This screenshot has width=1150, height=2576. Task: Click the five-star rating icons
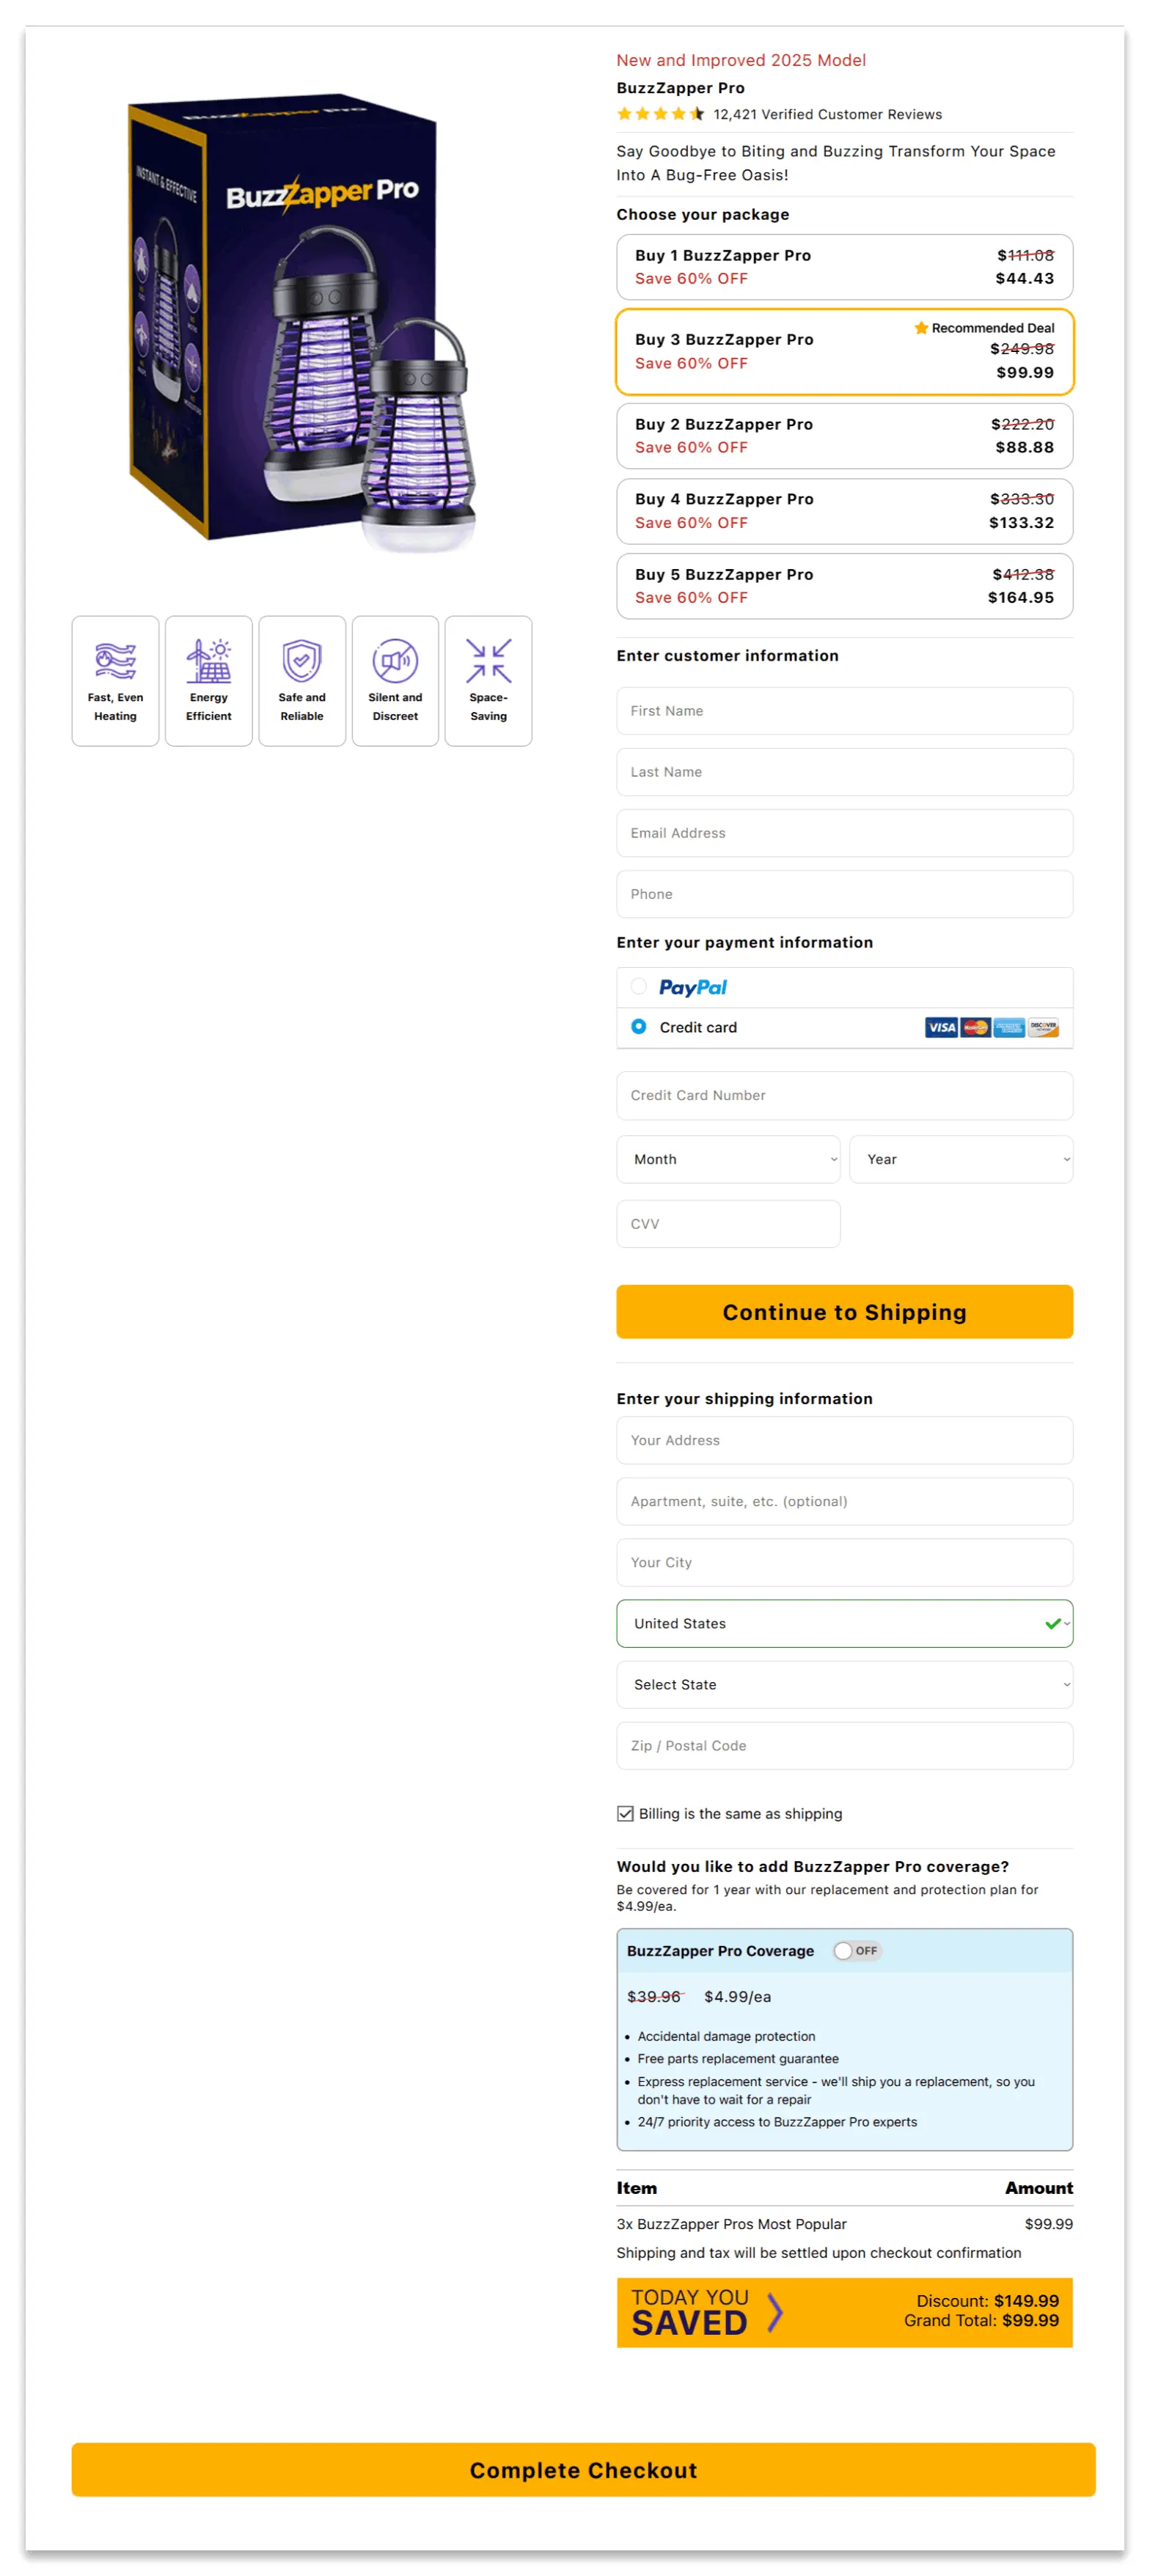pyautogui.click(x=660, y=114)
